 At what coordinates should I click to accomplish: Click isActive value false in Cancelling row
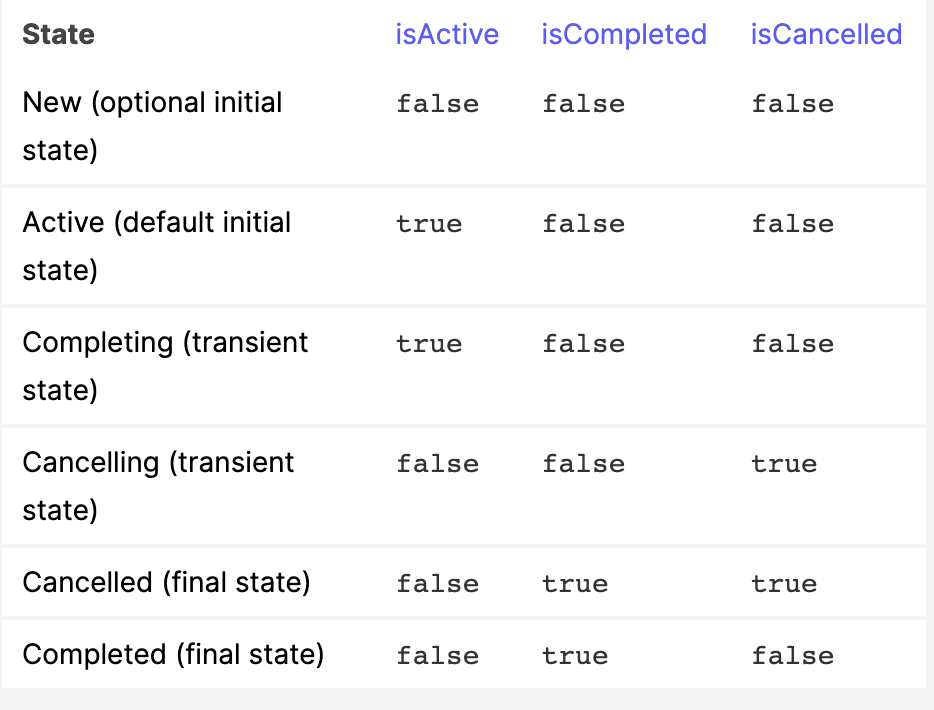(438, 464)
